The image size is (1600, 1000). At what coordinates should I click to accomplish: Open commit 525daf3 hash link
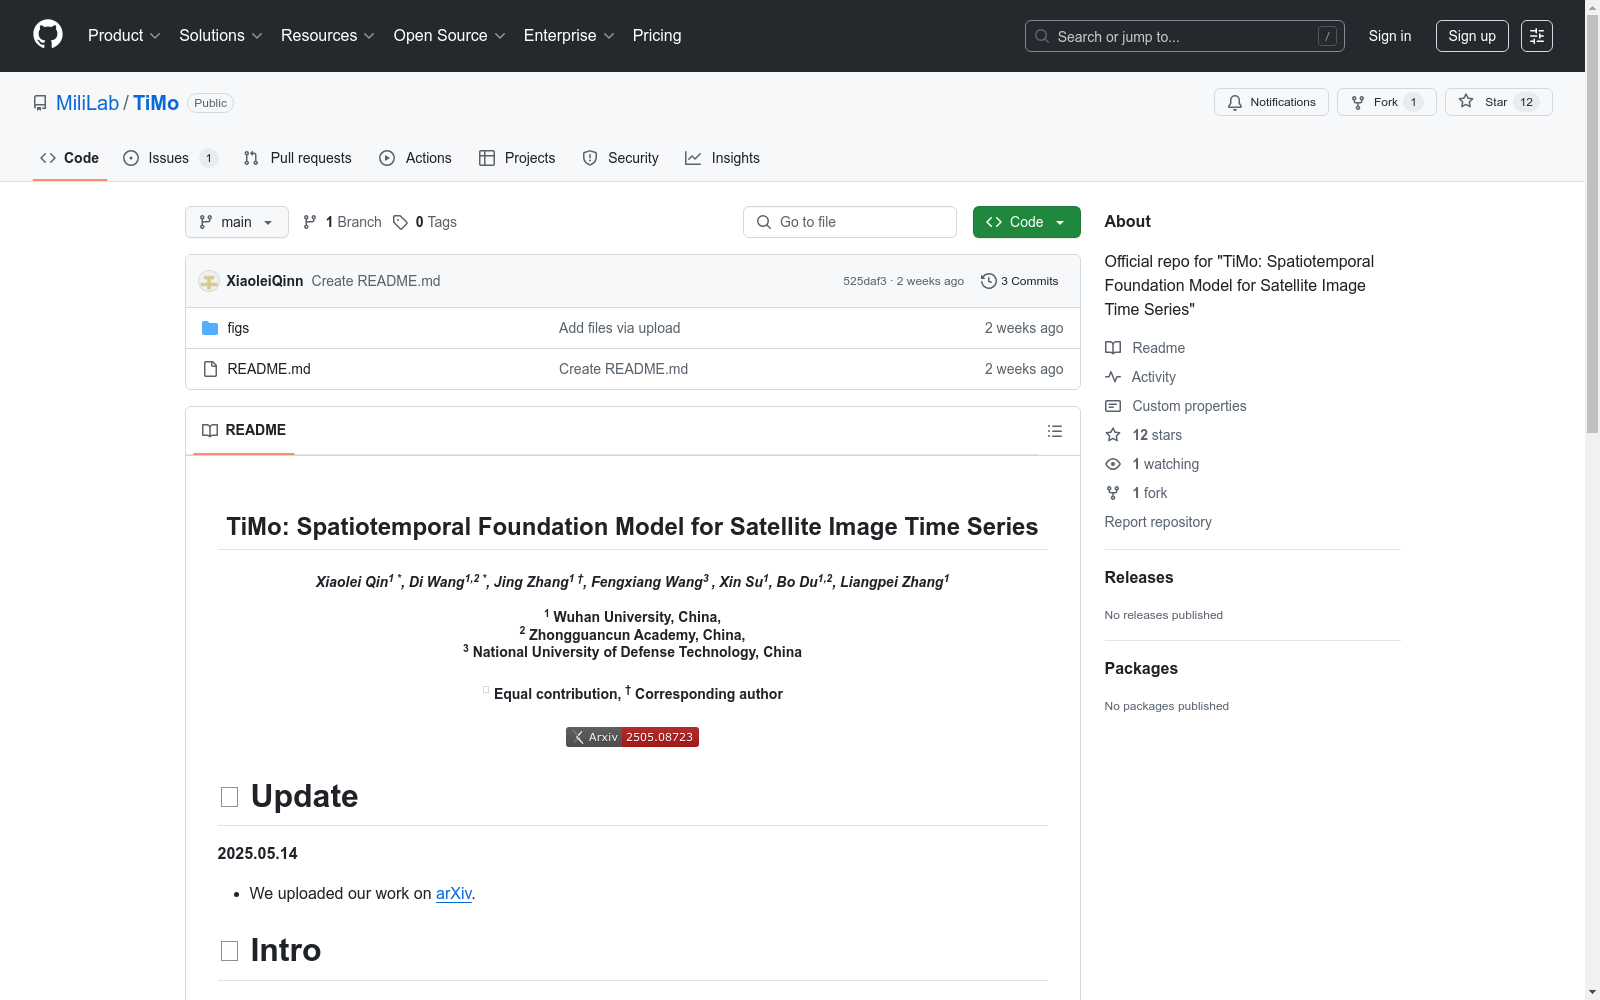click(x=865, y=281)
